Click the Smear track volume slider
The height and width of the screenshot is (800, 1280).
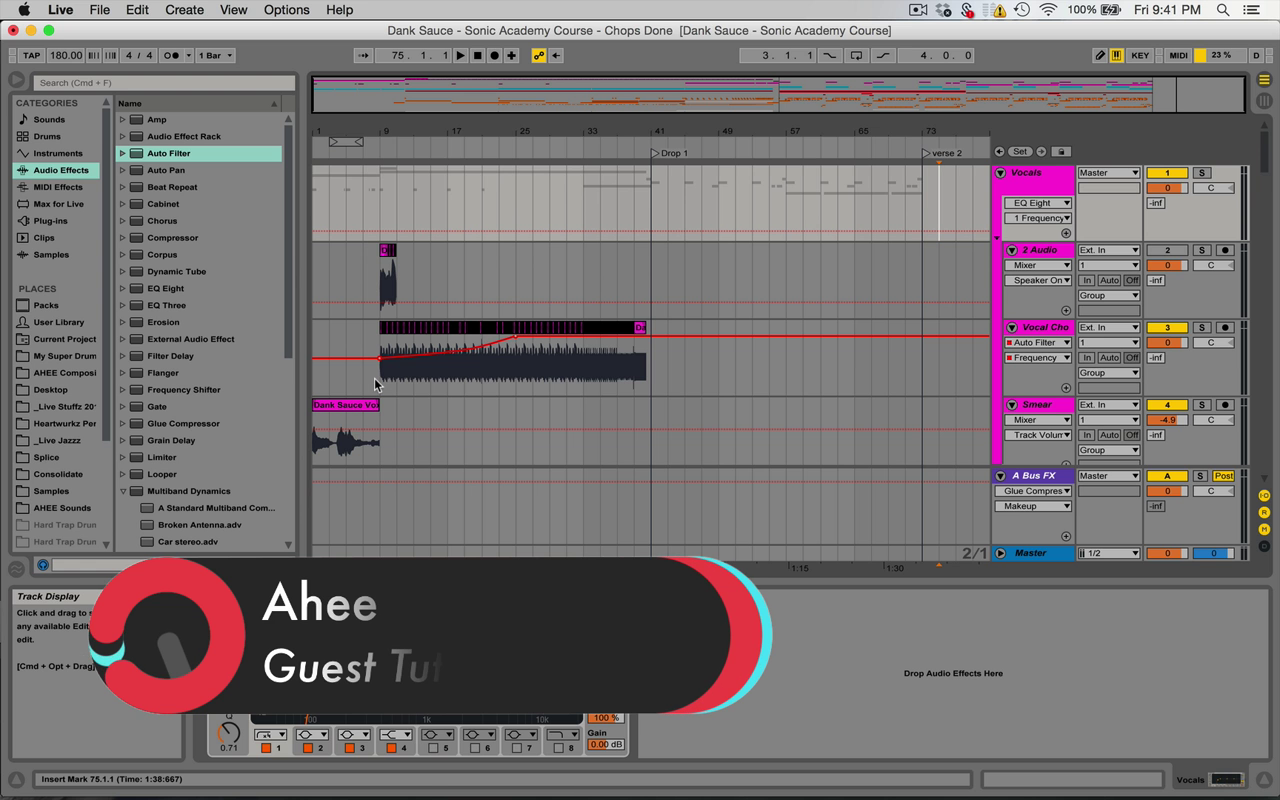point(1166,420)
